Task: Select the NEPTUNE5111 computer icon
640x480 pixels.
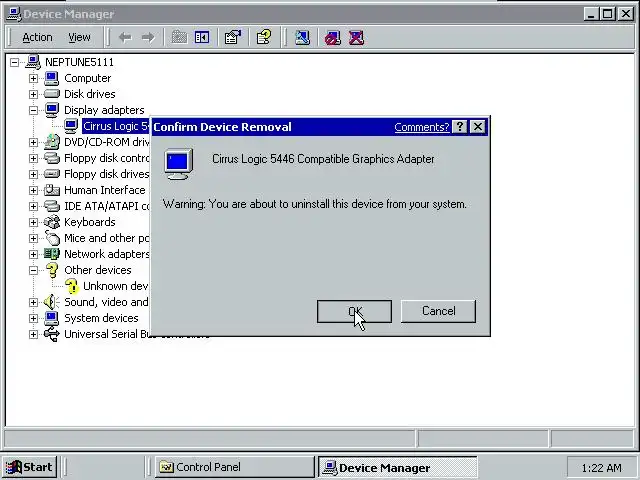Action: click(x=33, y=62)
